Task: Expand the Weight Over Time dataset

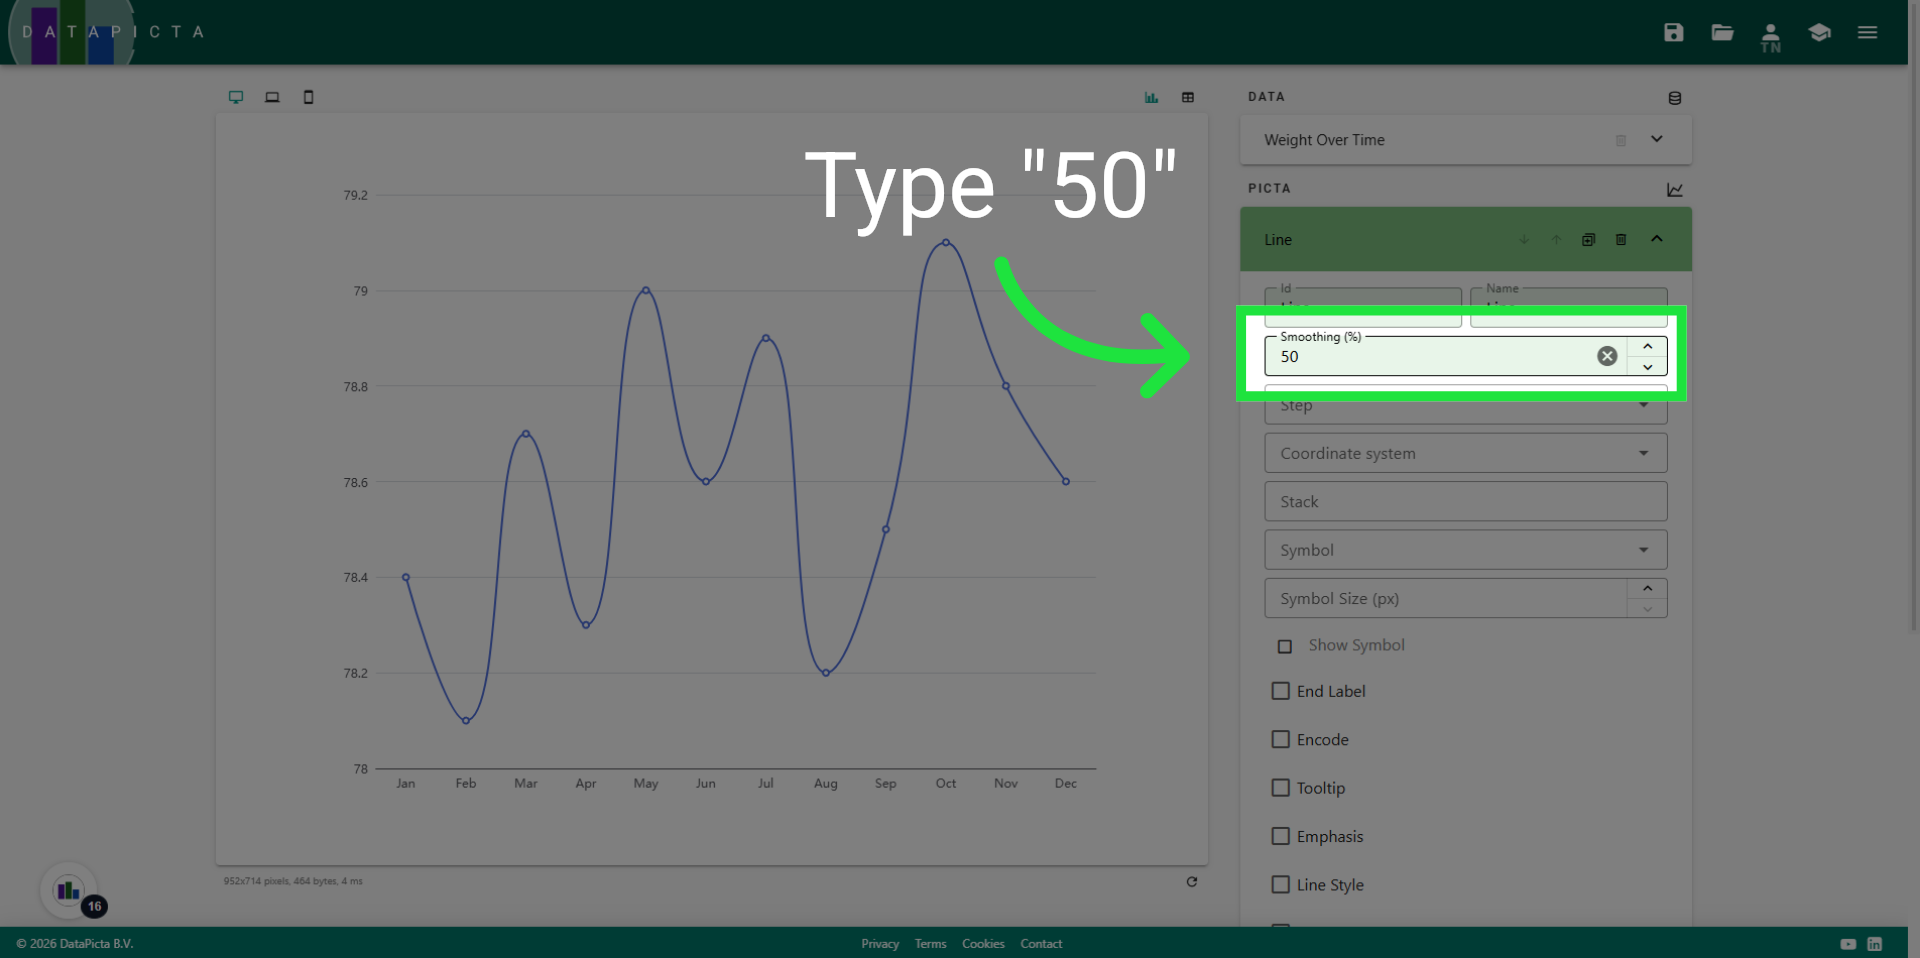Action: click(1656, 139)
